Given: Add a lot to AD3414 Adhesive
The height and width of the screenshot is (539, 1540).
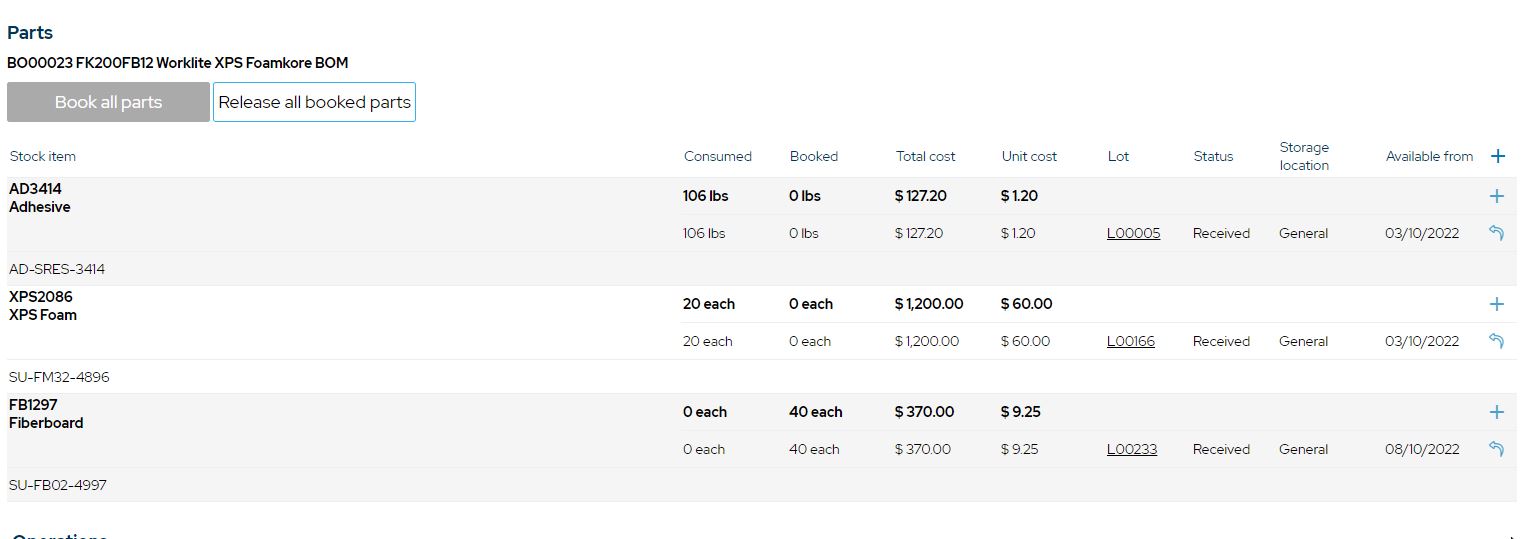Looking at the screenshot, I should tap(1496, 196).
